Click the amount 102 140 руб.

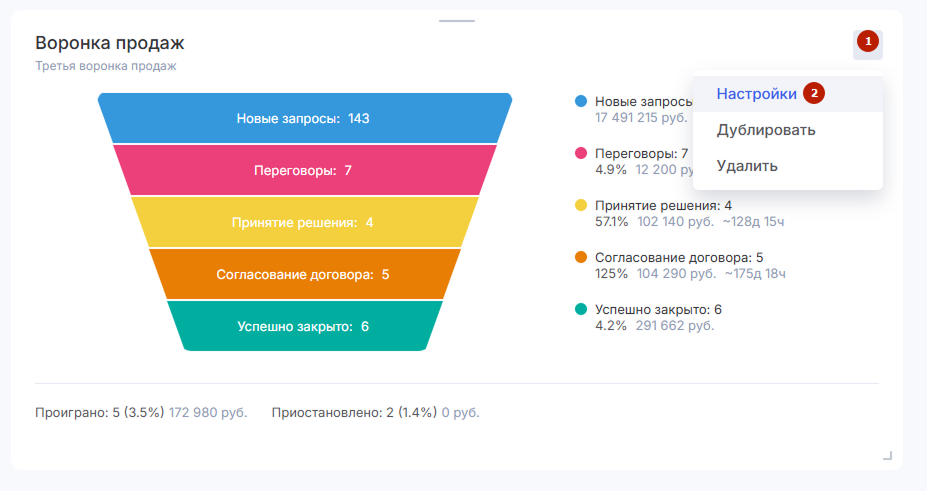[x=675, y=222]
